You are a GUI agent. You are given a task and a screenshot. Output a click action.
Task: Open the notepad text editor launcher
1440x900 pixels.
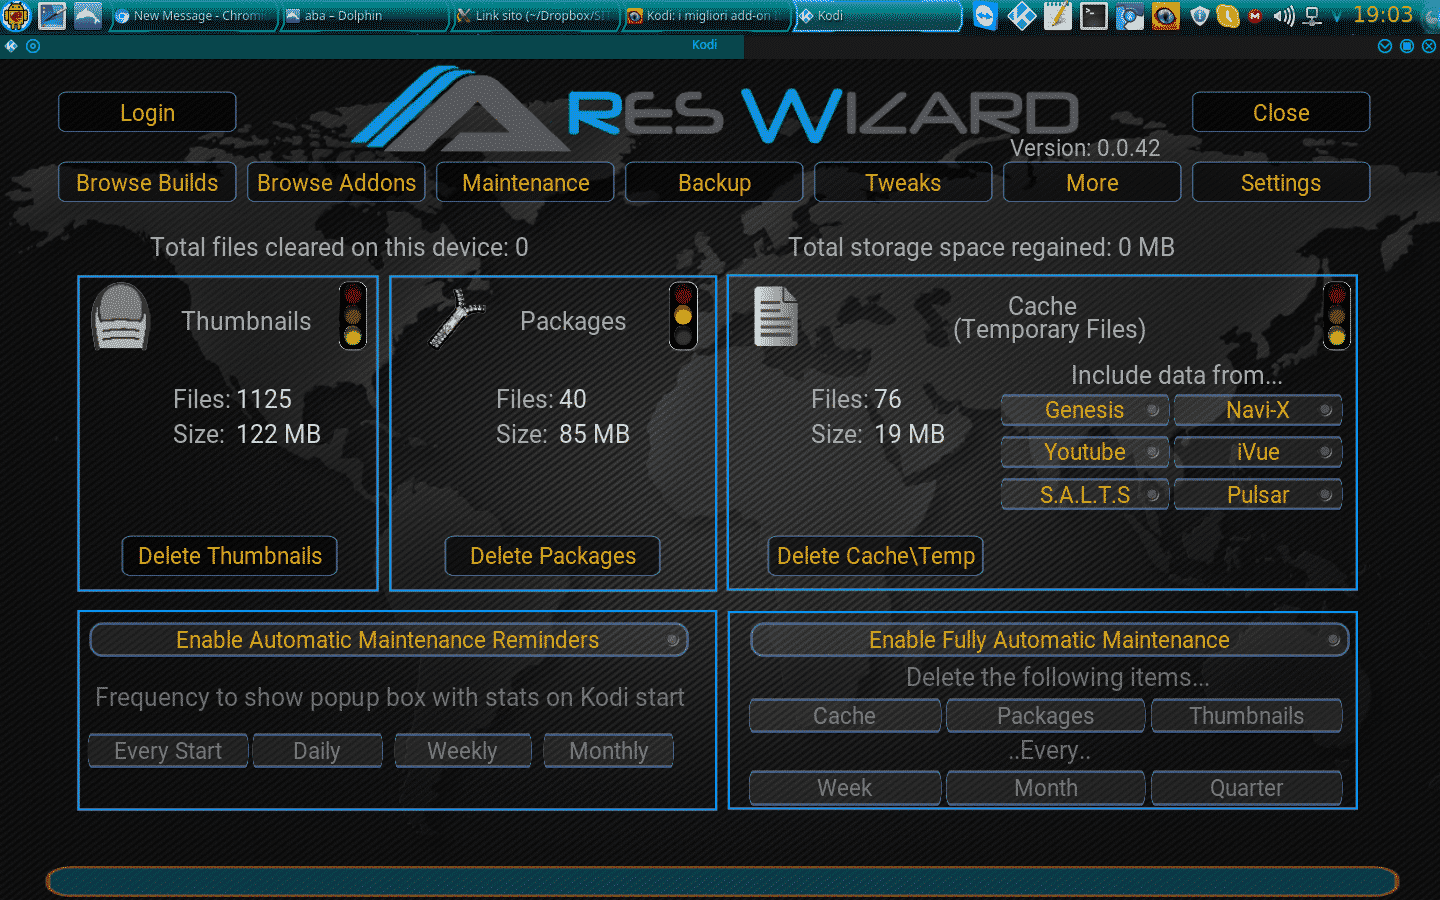1057,16
